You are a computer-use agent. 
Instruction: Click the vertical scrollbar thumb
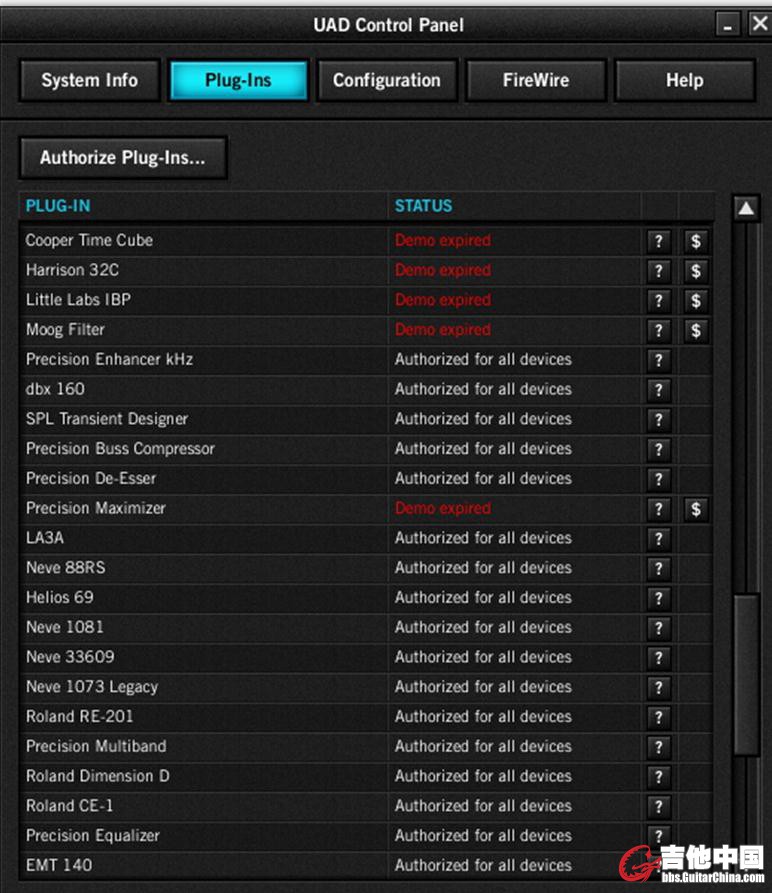[x=746, y=675]
